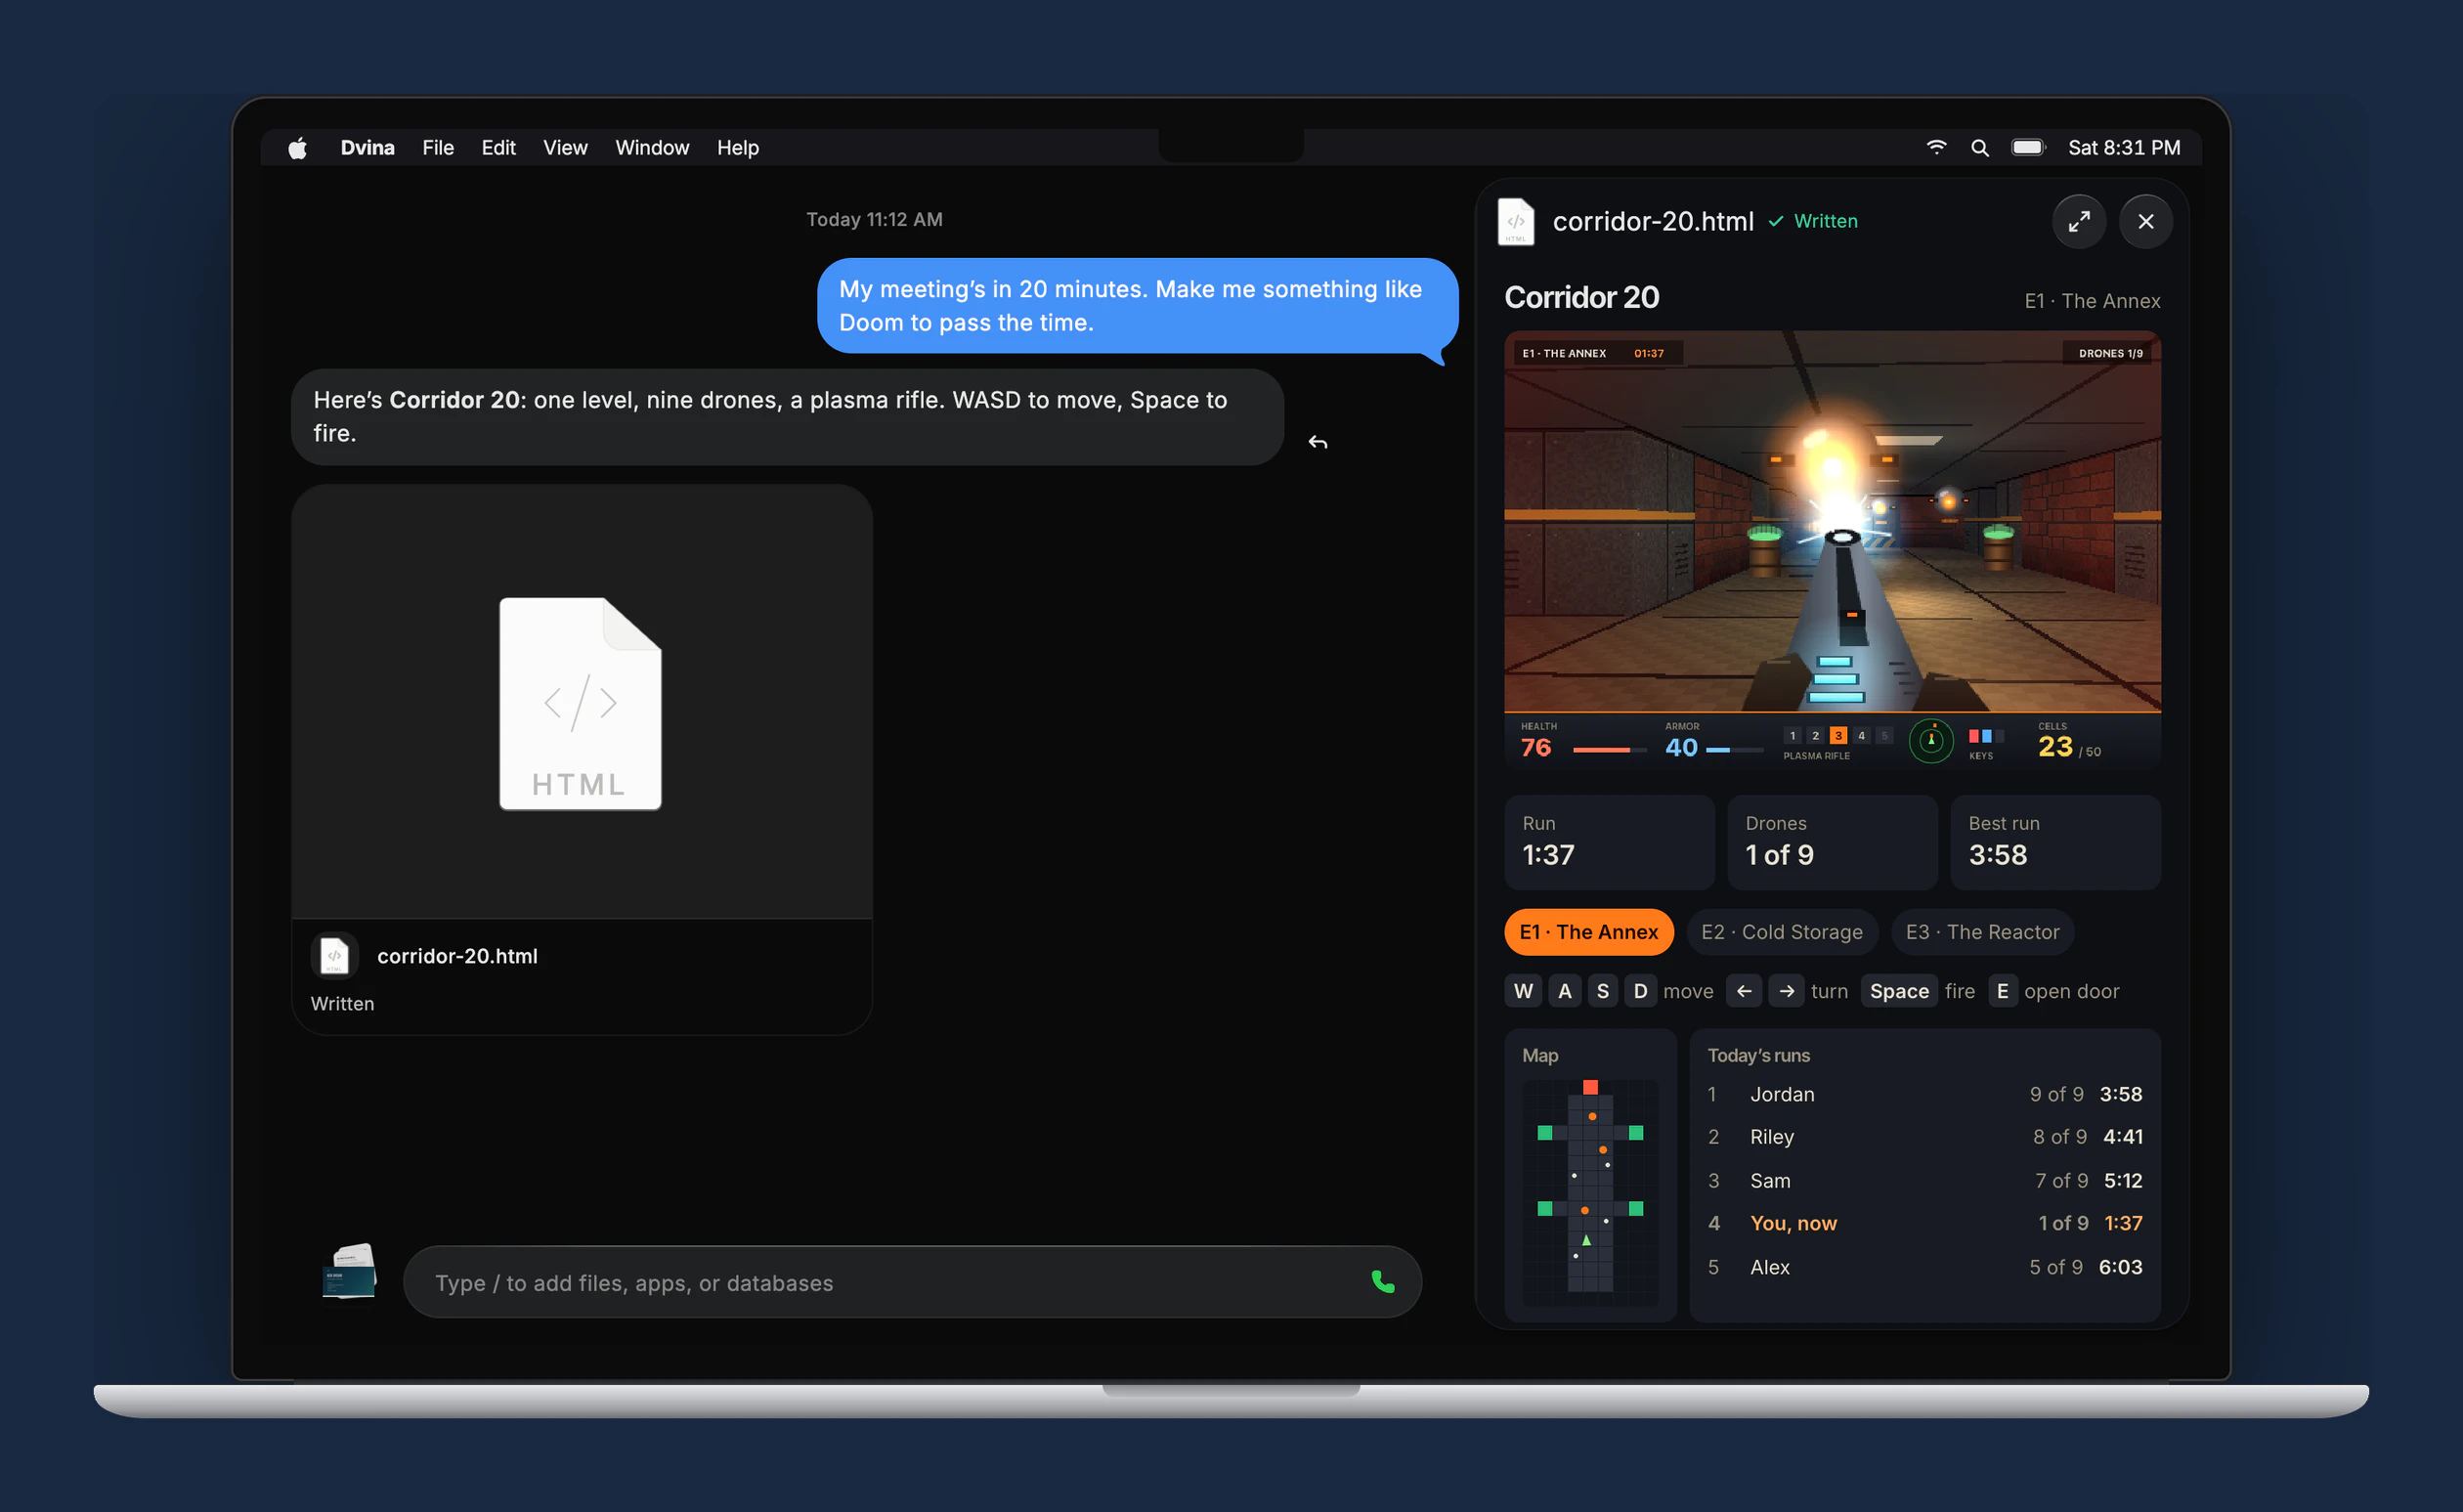
Task: Click the D key hint
Action: 1640,991
